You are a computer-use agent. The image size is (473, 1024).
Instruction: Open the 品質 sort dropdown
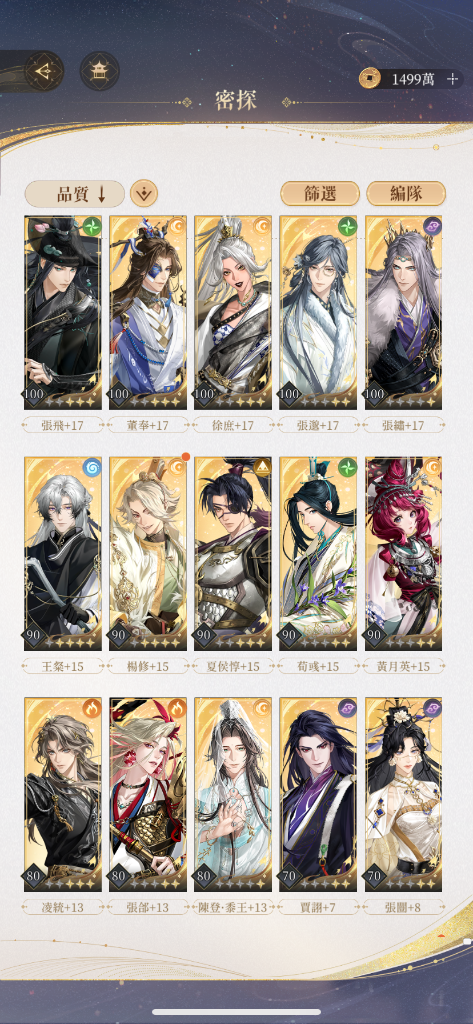pyautogui.click(x=74, y=194)
